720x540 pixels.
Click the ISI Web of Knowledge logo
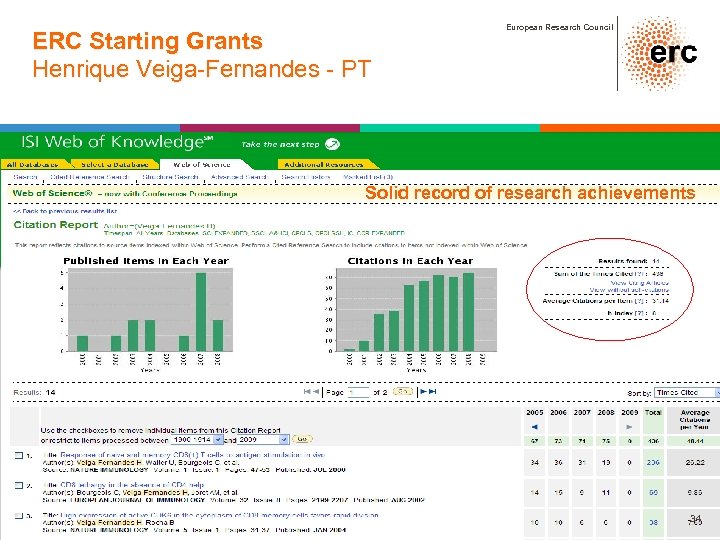117,142
